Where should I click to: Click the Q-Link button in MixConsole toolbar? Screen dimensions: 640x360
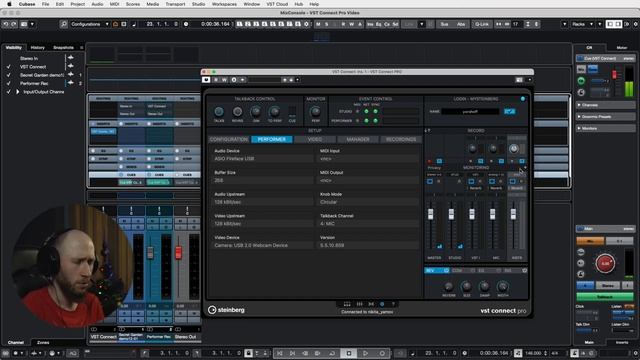482,24
